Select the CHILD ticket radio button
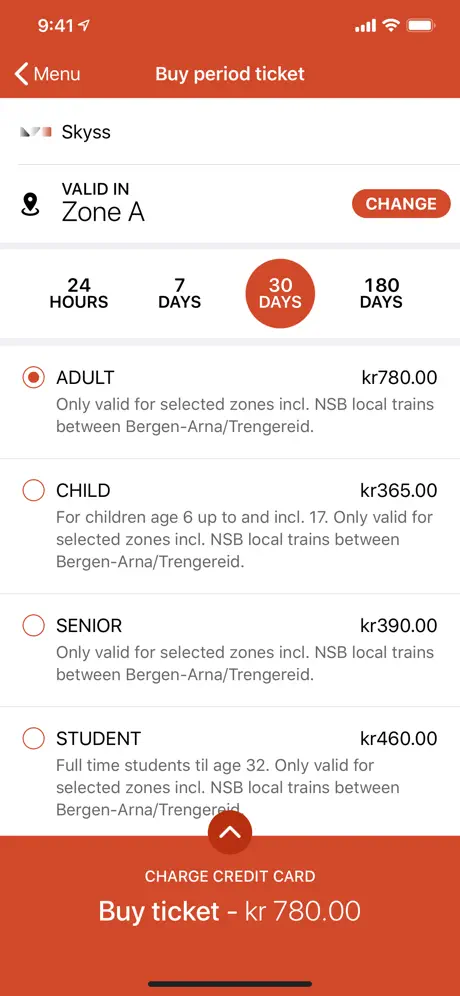 click(33, 490)
